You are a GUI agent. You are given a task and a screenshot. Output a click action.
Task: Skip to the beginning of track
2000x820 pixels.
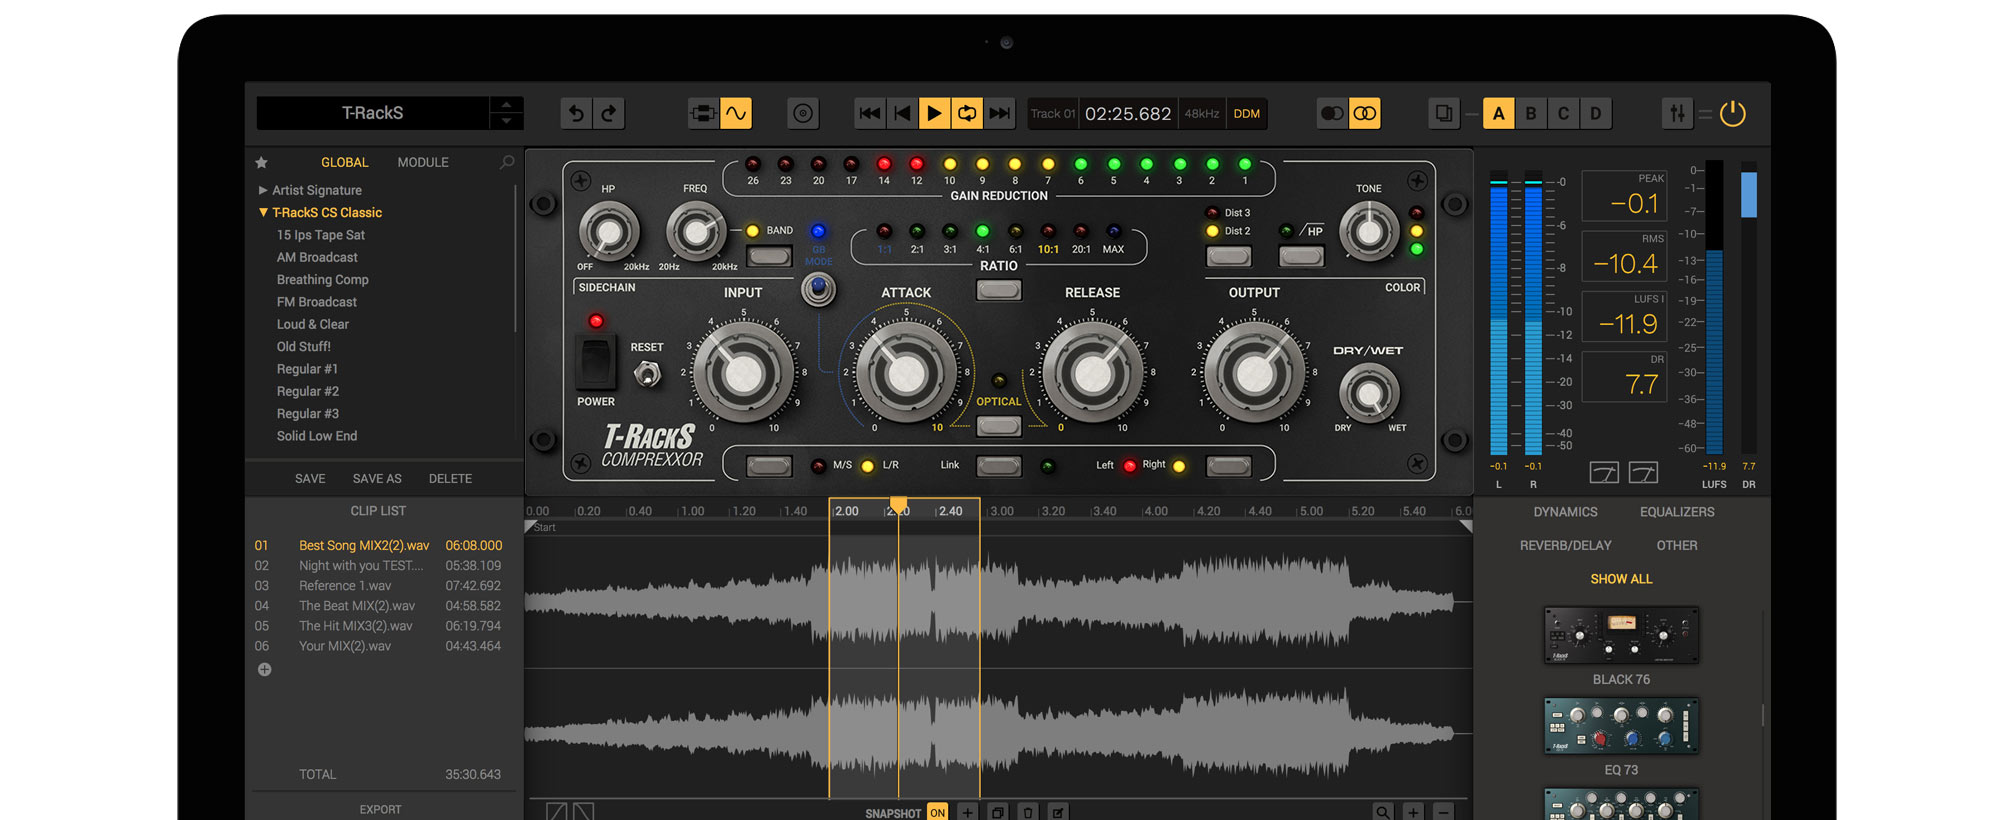(869, 114)
